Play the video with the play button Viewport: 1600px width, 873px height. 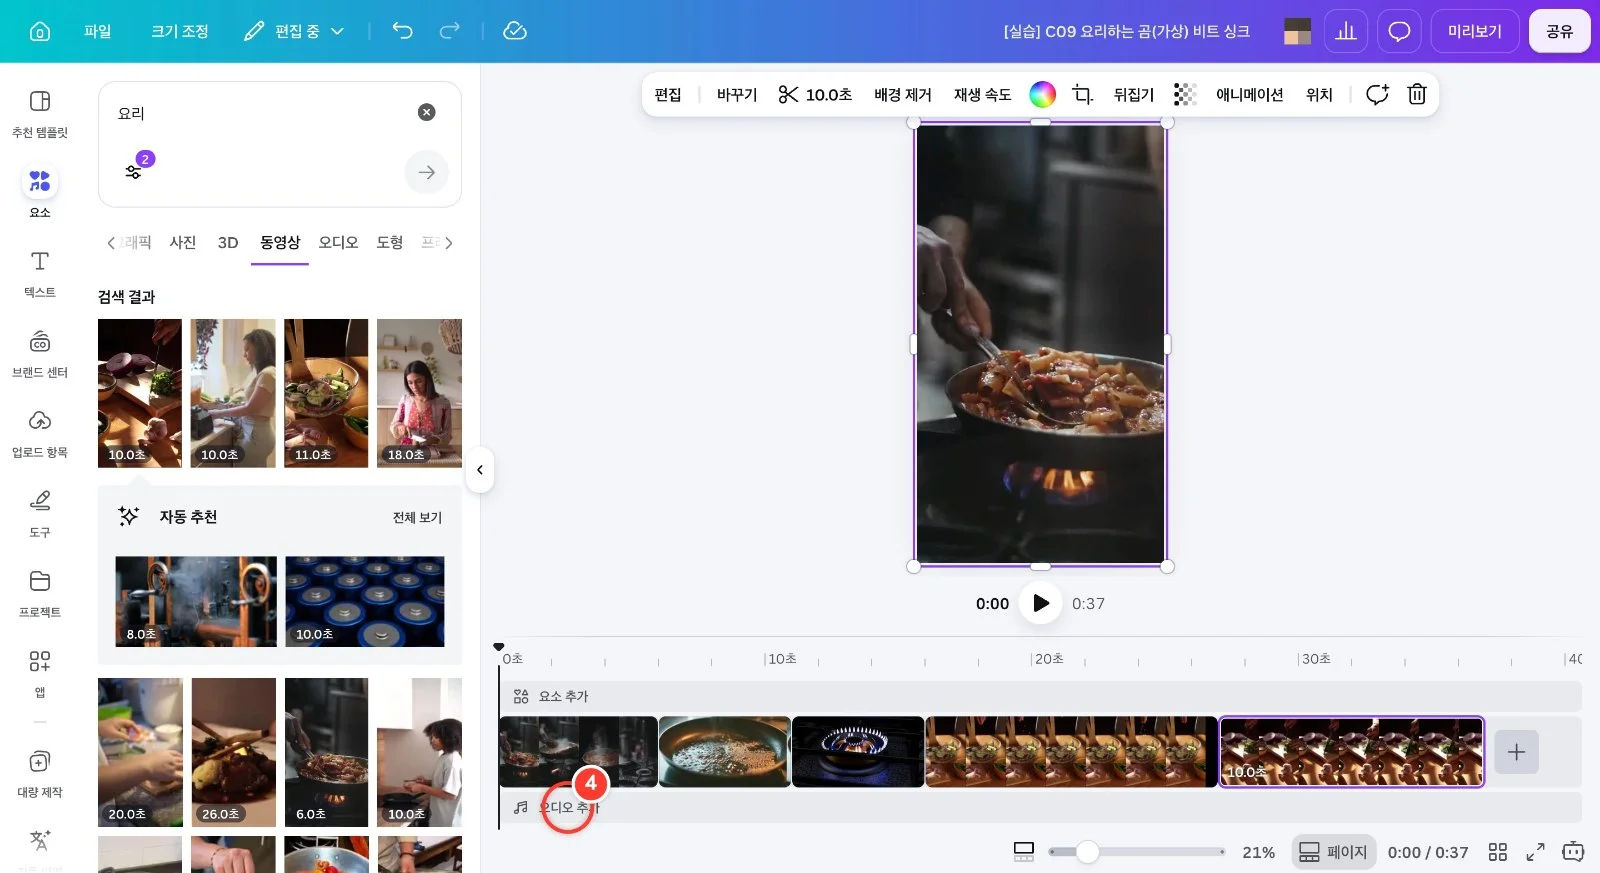pyautogui.click(x=1041, y=603)
